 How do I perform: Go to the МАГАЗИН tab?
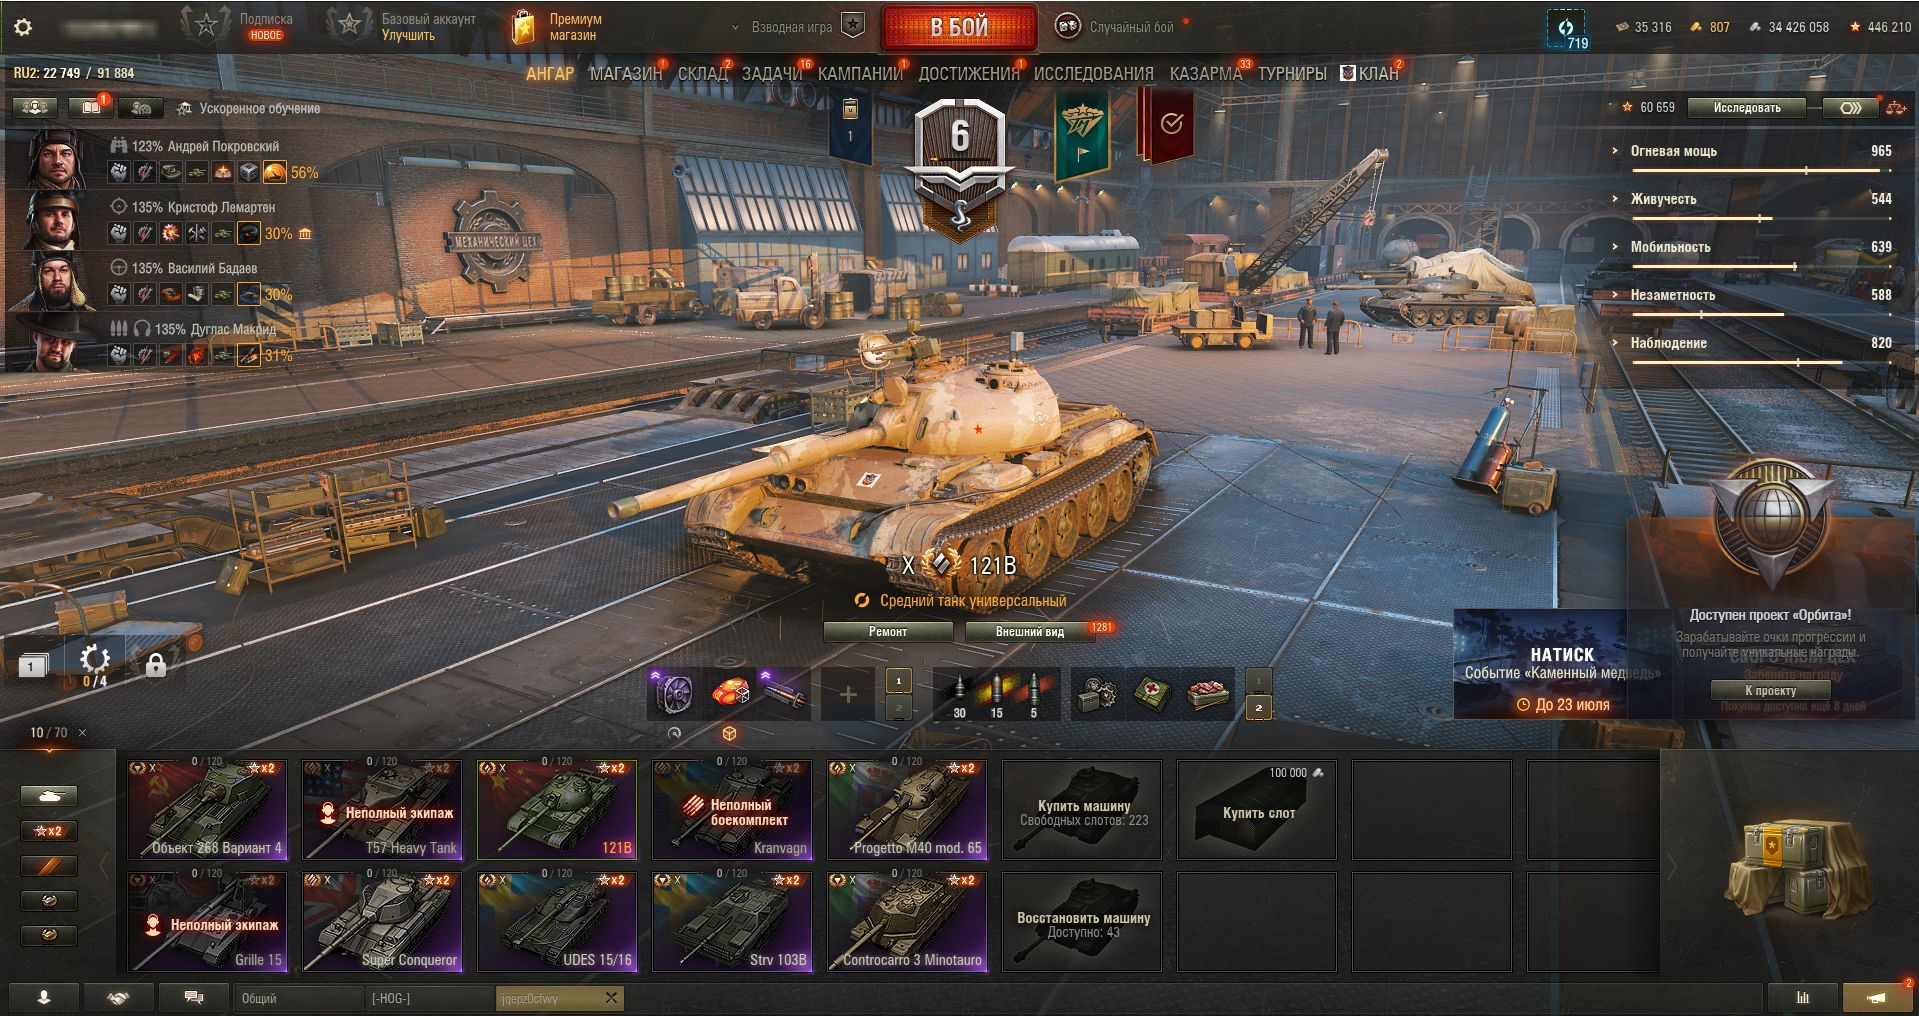click(626, 74)
